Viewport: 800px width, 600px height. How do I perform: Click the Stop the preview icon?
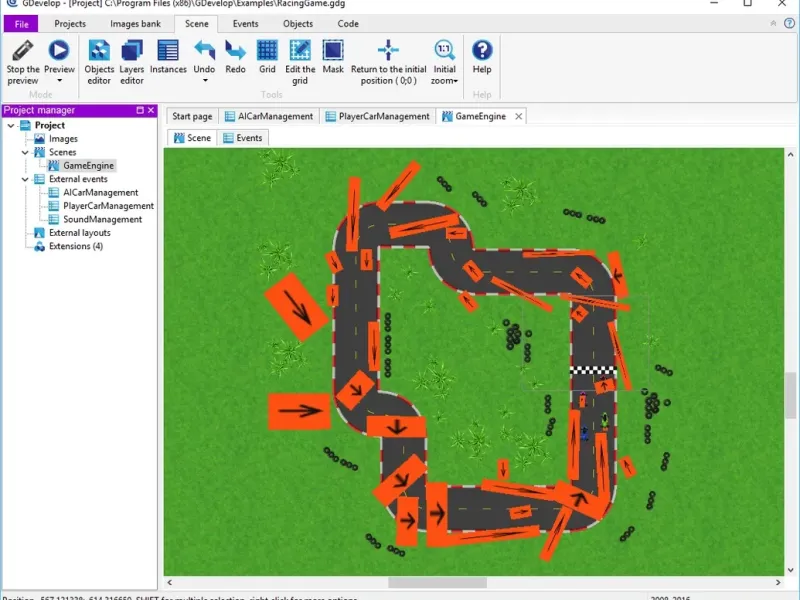pos(22,50)
